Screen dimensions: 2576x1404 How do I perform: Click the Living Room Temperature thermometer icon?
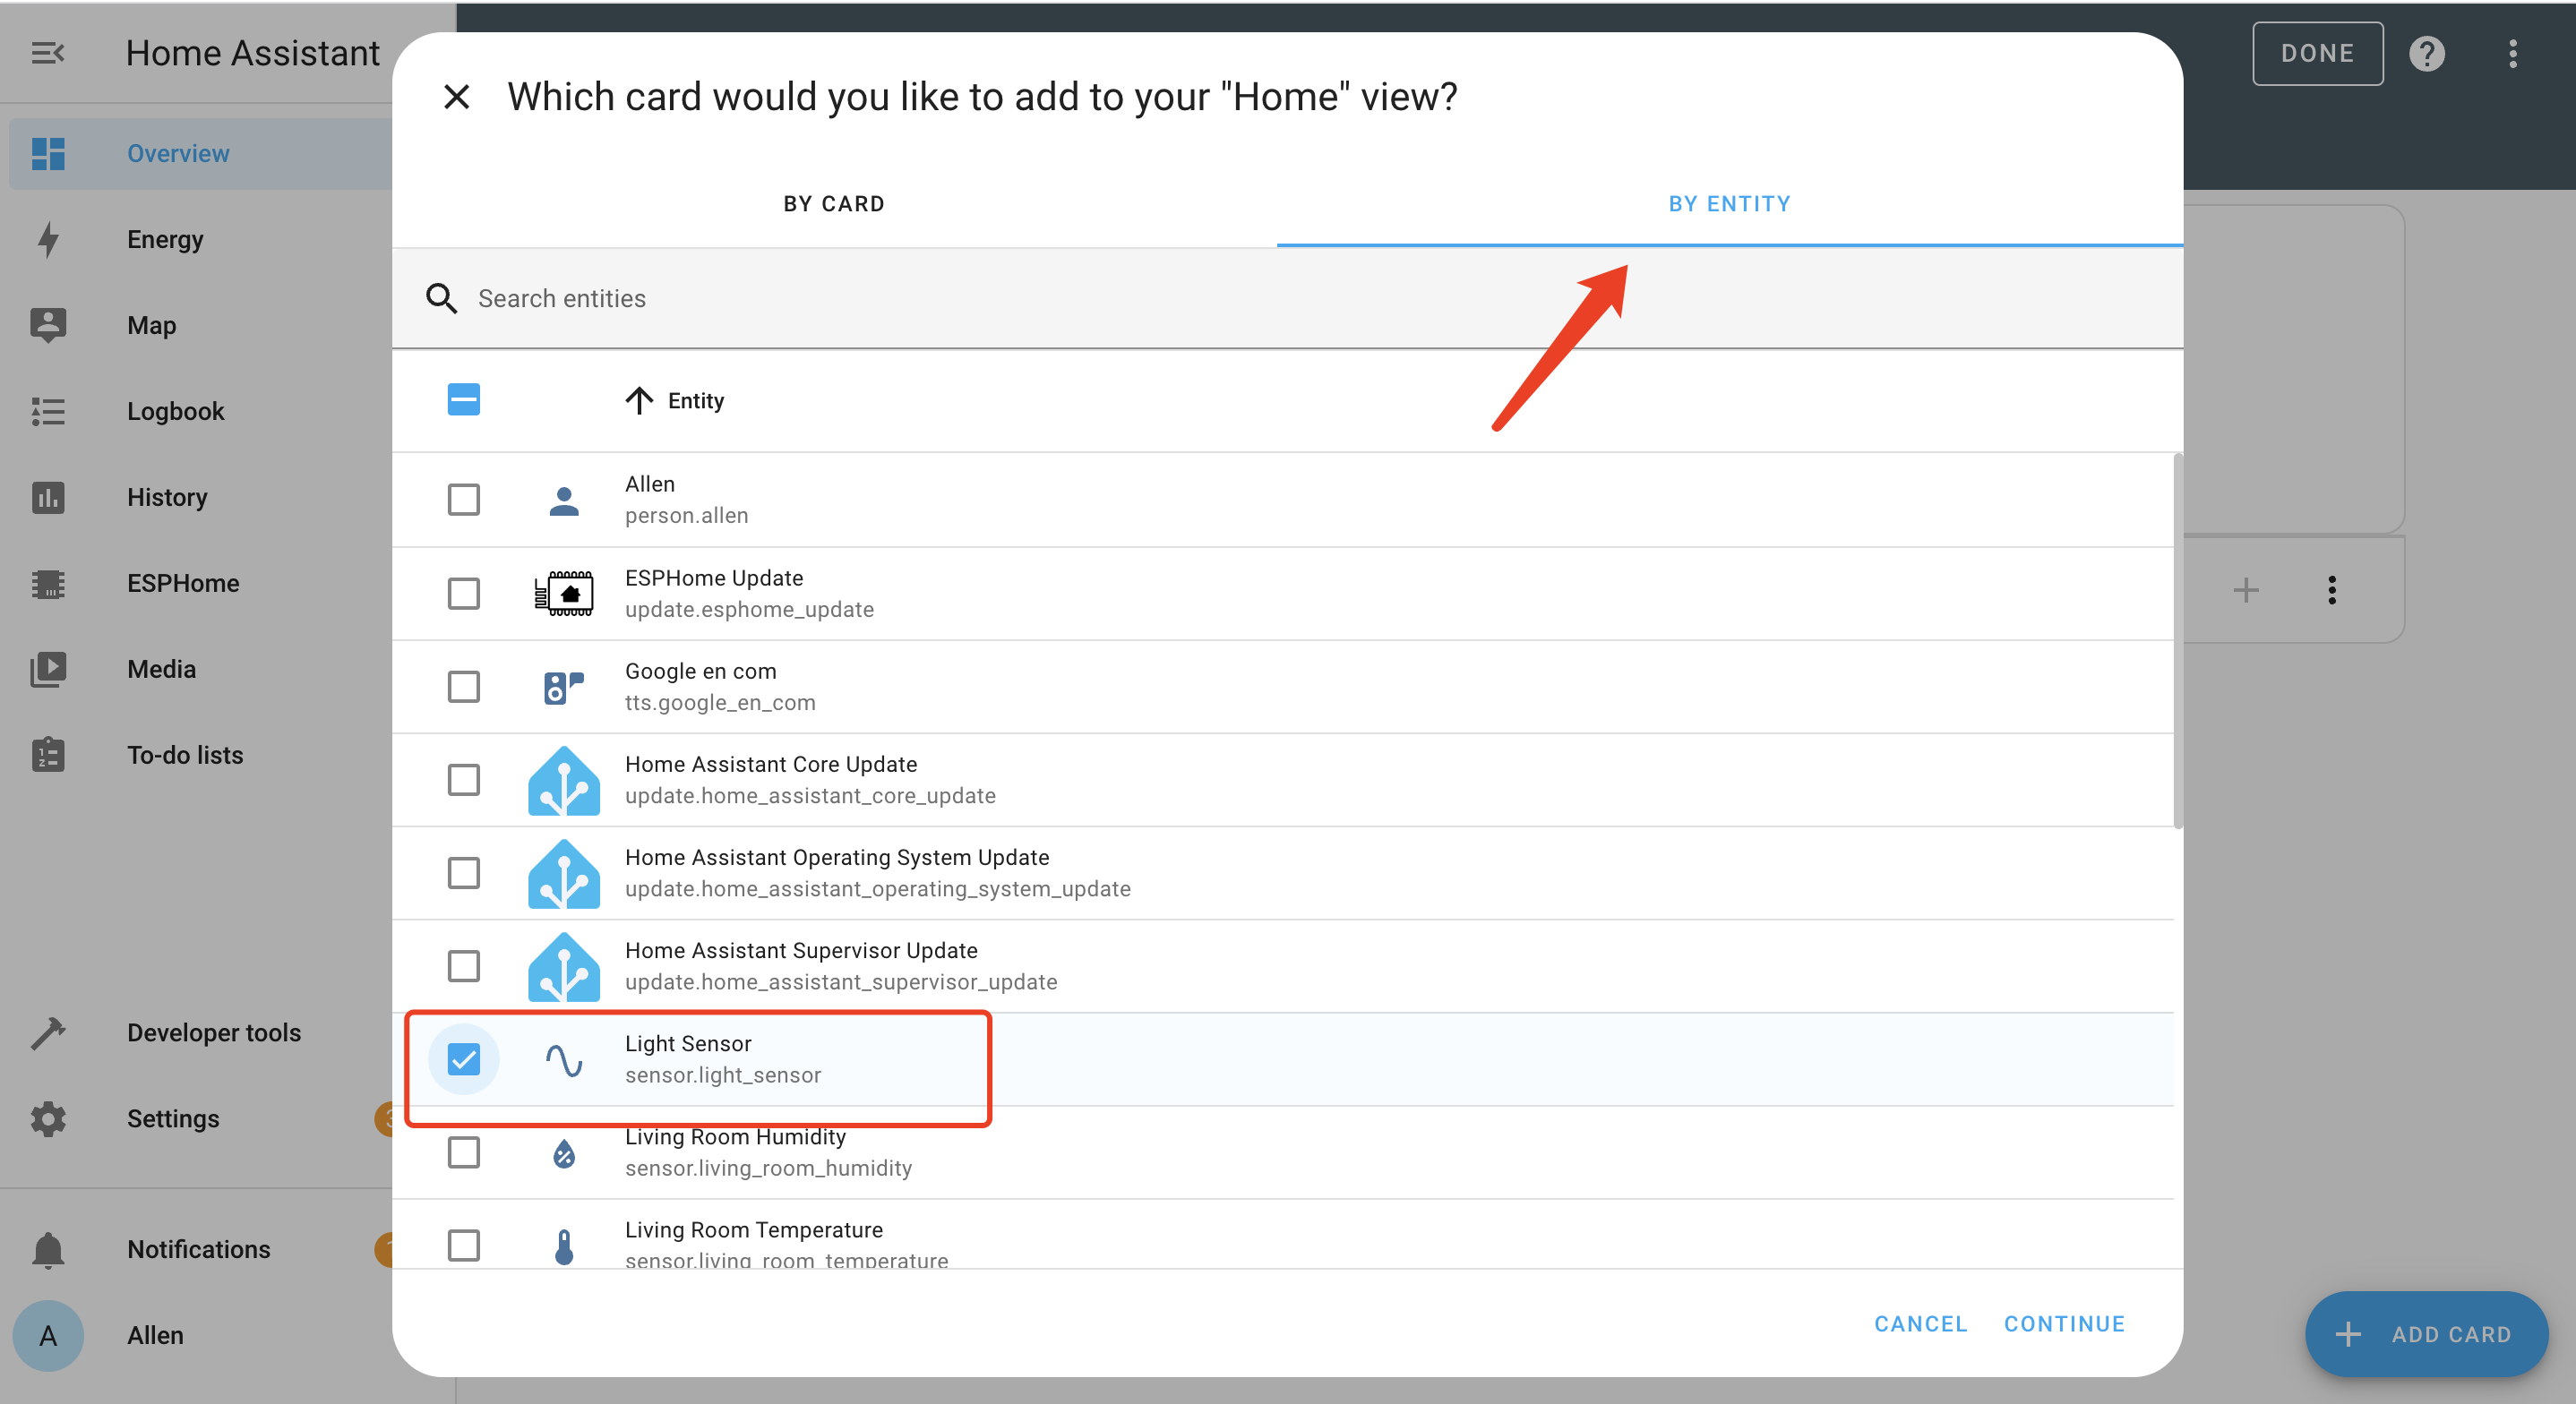click(x=564, y=1246)
